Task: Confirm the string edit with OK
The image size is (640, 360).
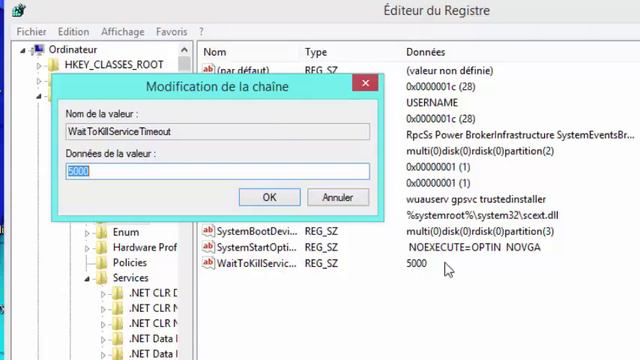Action: tap(269, 197)
